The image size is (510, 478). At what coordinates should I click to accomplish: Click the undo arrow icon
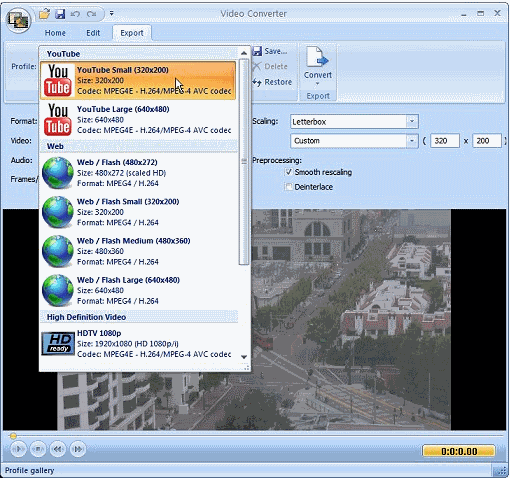tap(75, 14)
